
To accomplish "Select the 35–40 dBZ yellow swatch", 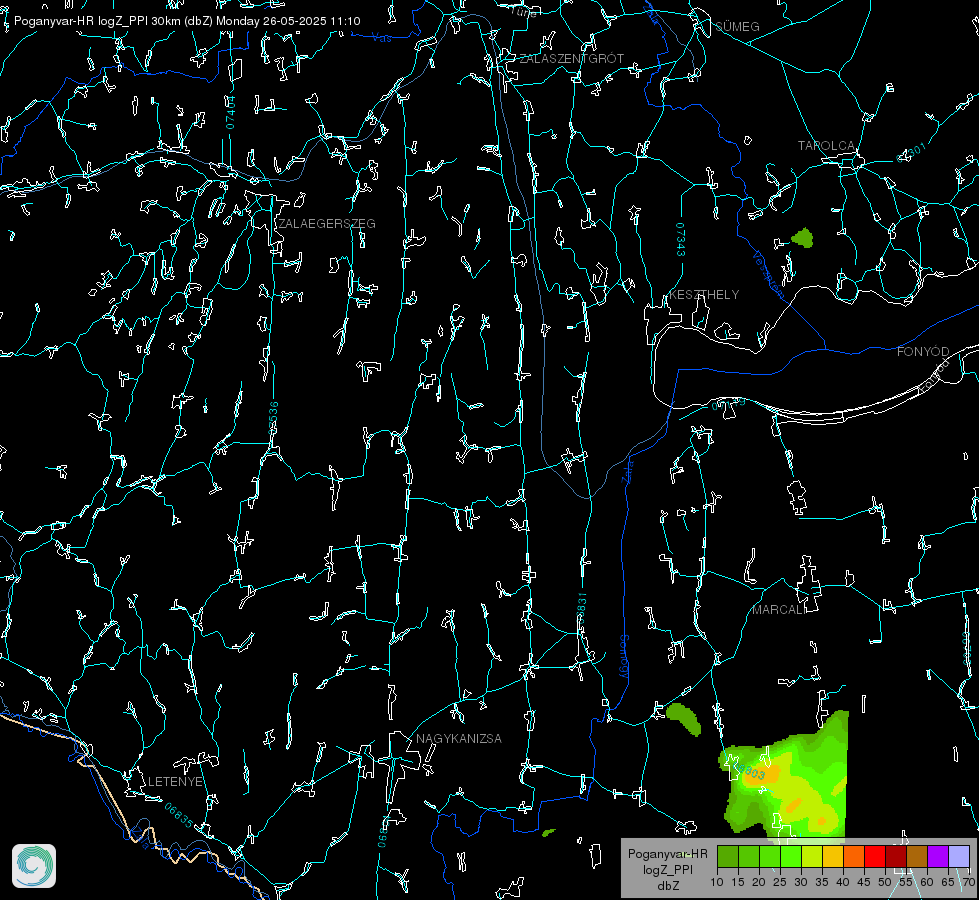I will tap(833, 856).
